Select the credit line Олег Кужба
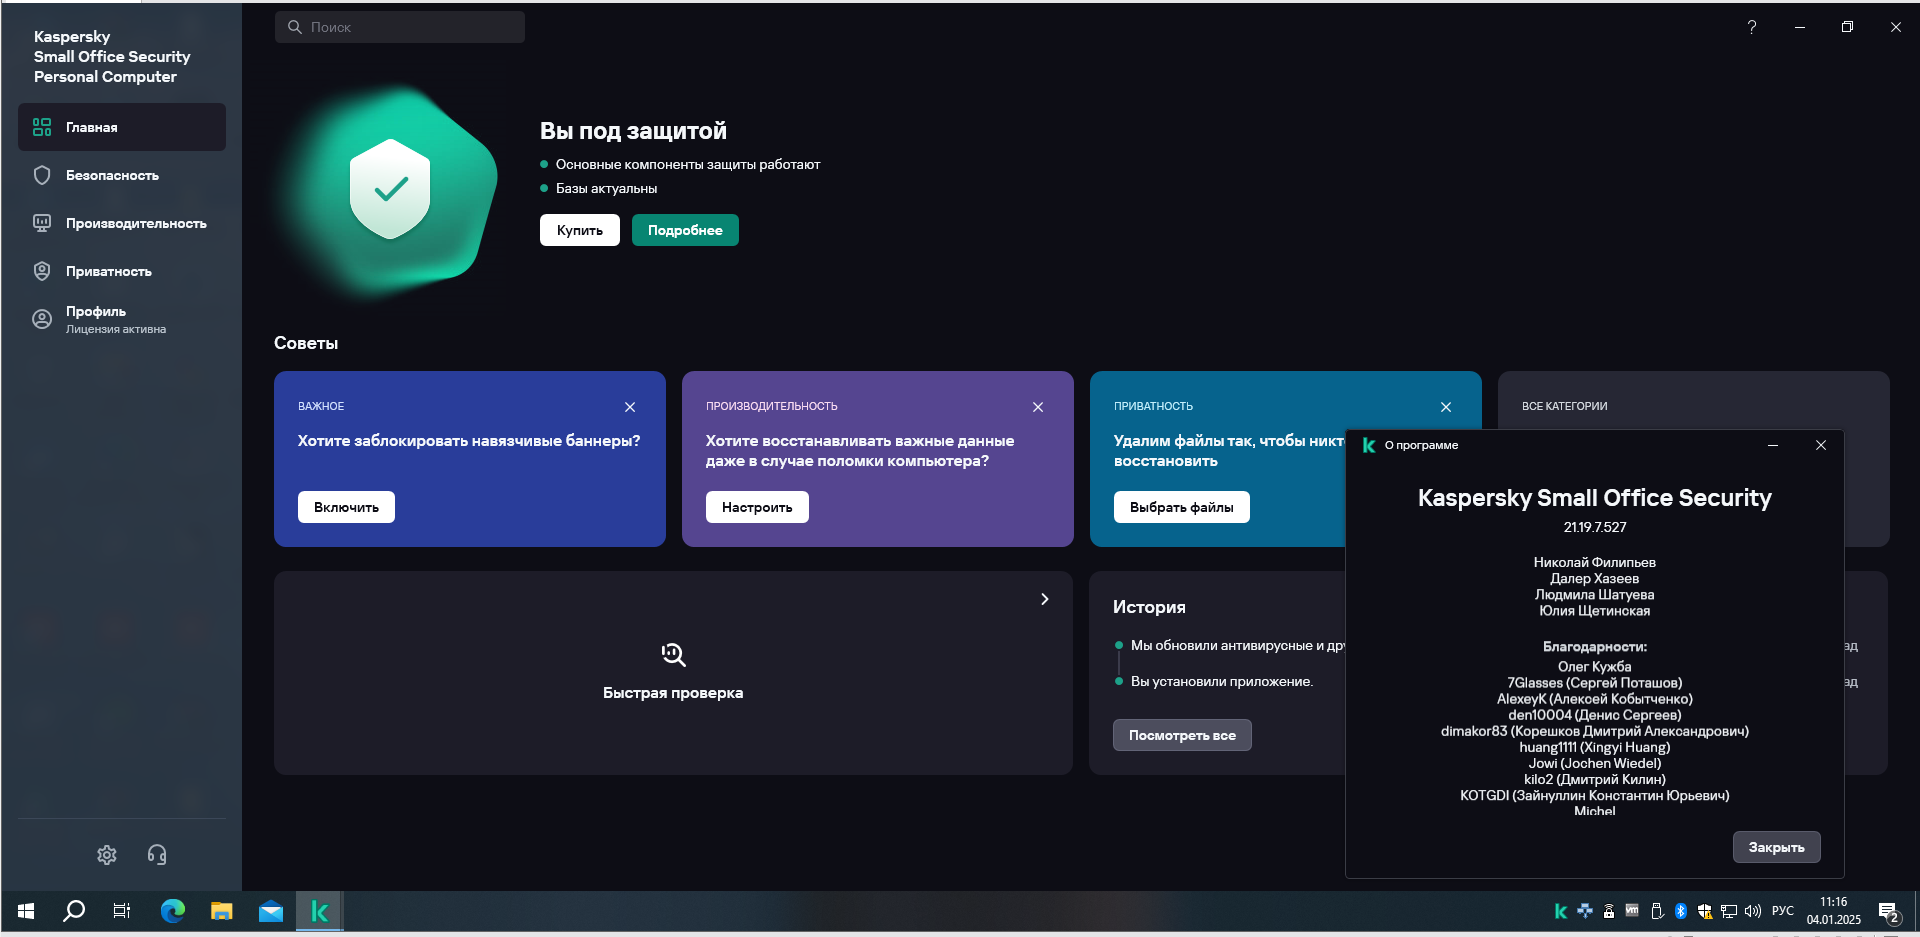This screenshot has width=1920, height=937. point(1595,667)
